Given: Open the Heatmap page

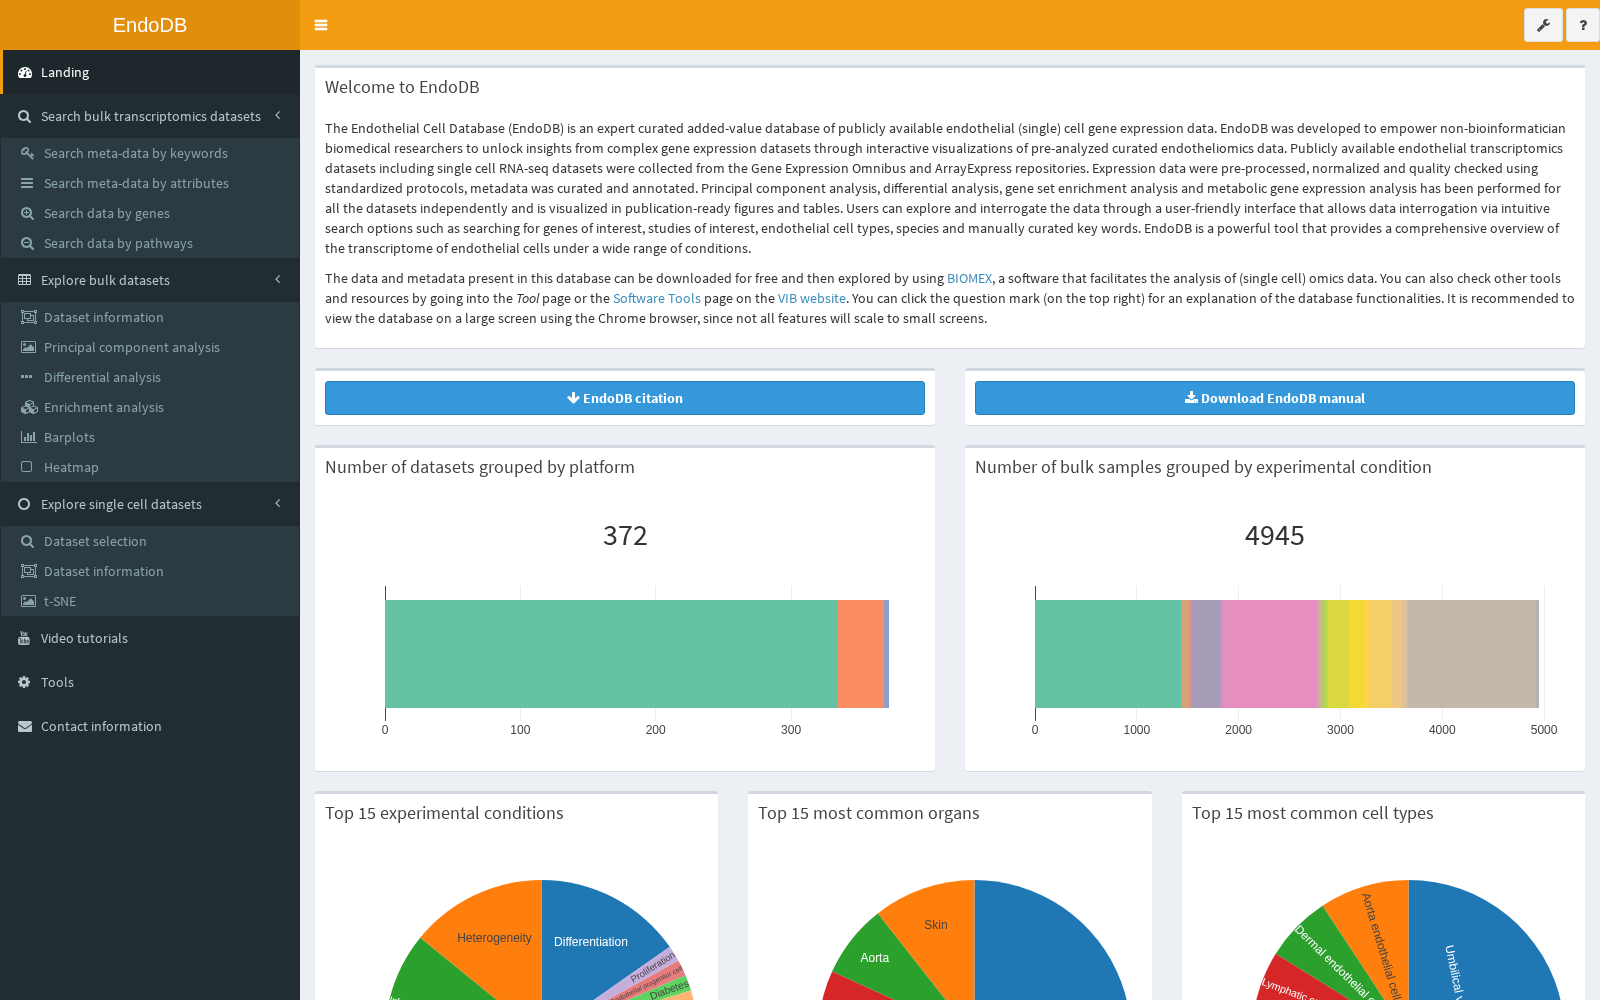Looking at the screenshot, I should [150, 467].
